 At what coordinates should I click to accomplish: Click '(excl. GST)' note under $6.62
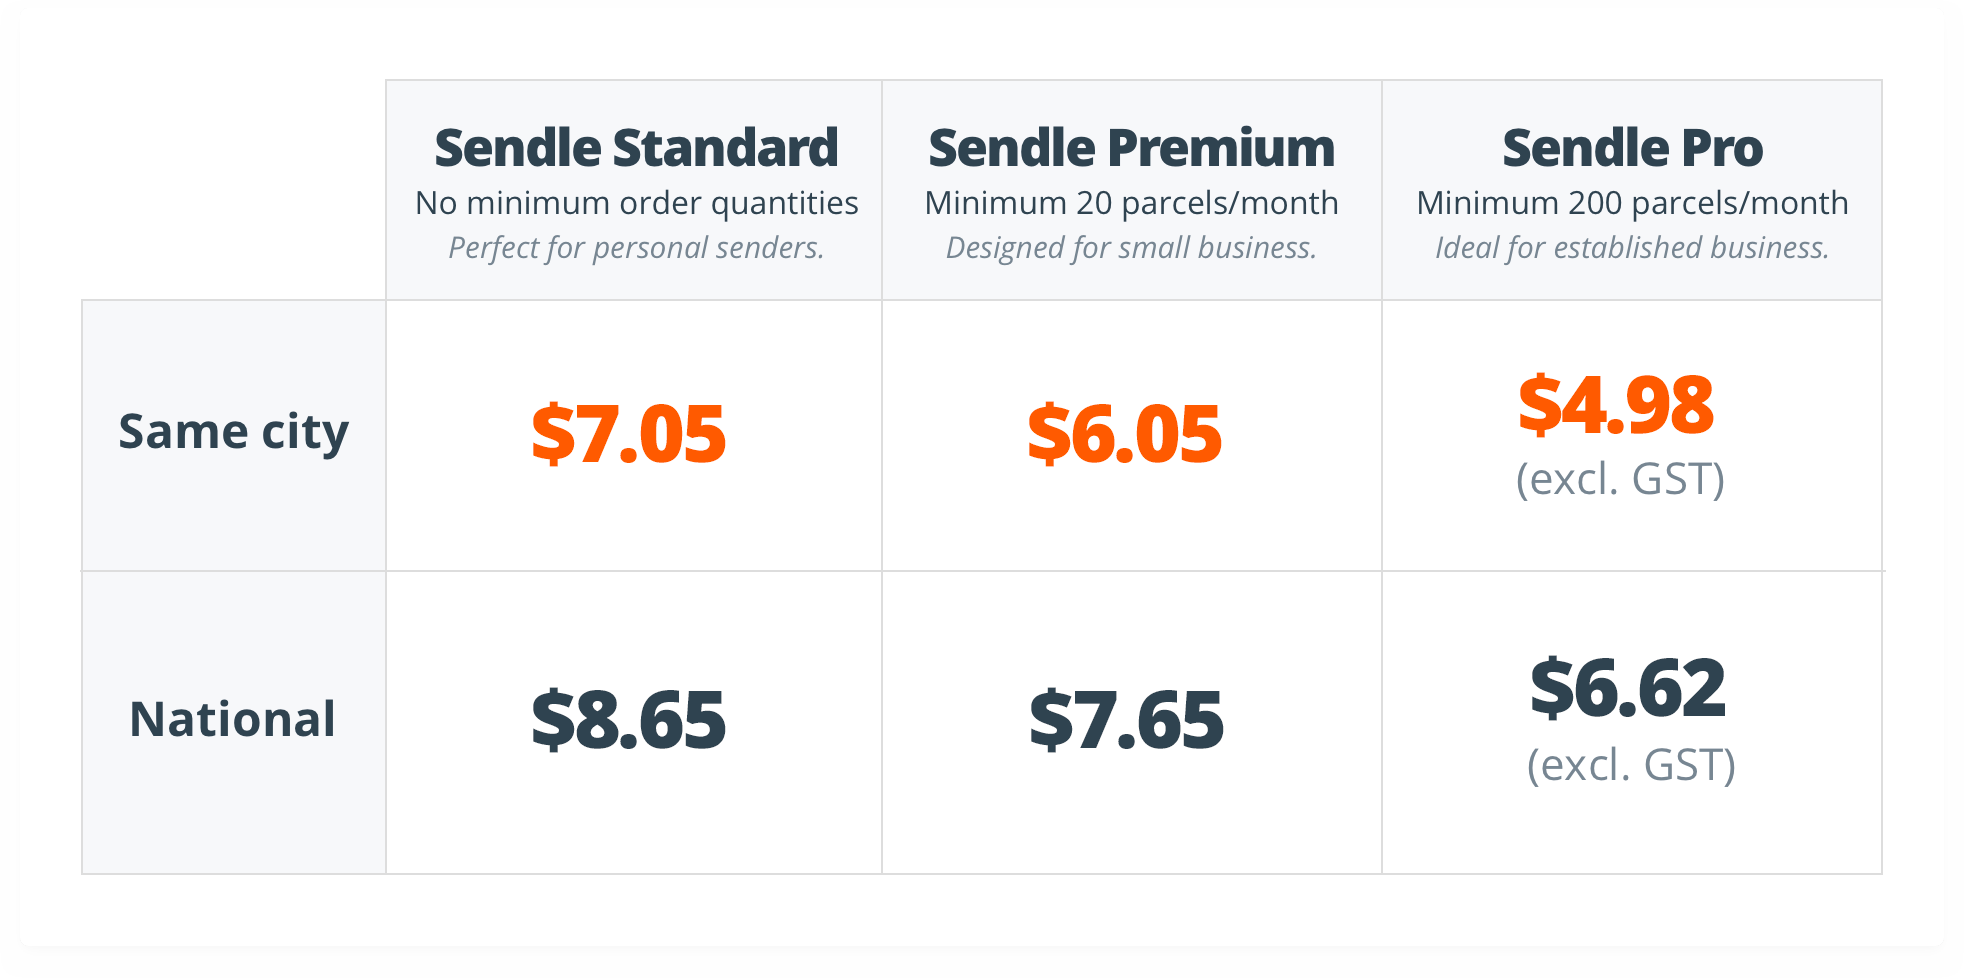click(1631, 765)
